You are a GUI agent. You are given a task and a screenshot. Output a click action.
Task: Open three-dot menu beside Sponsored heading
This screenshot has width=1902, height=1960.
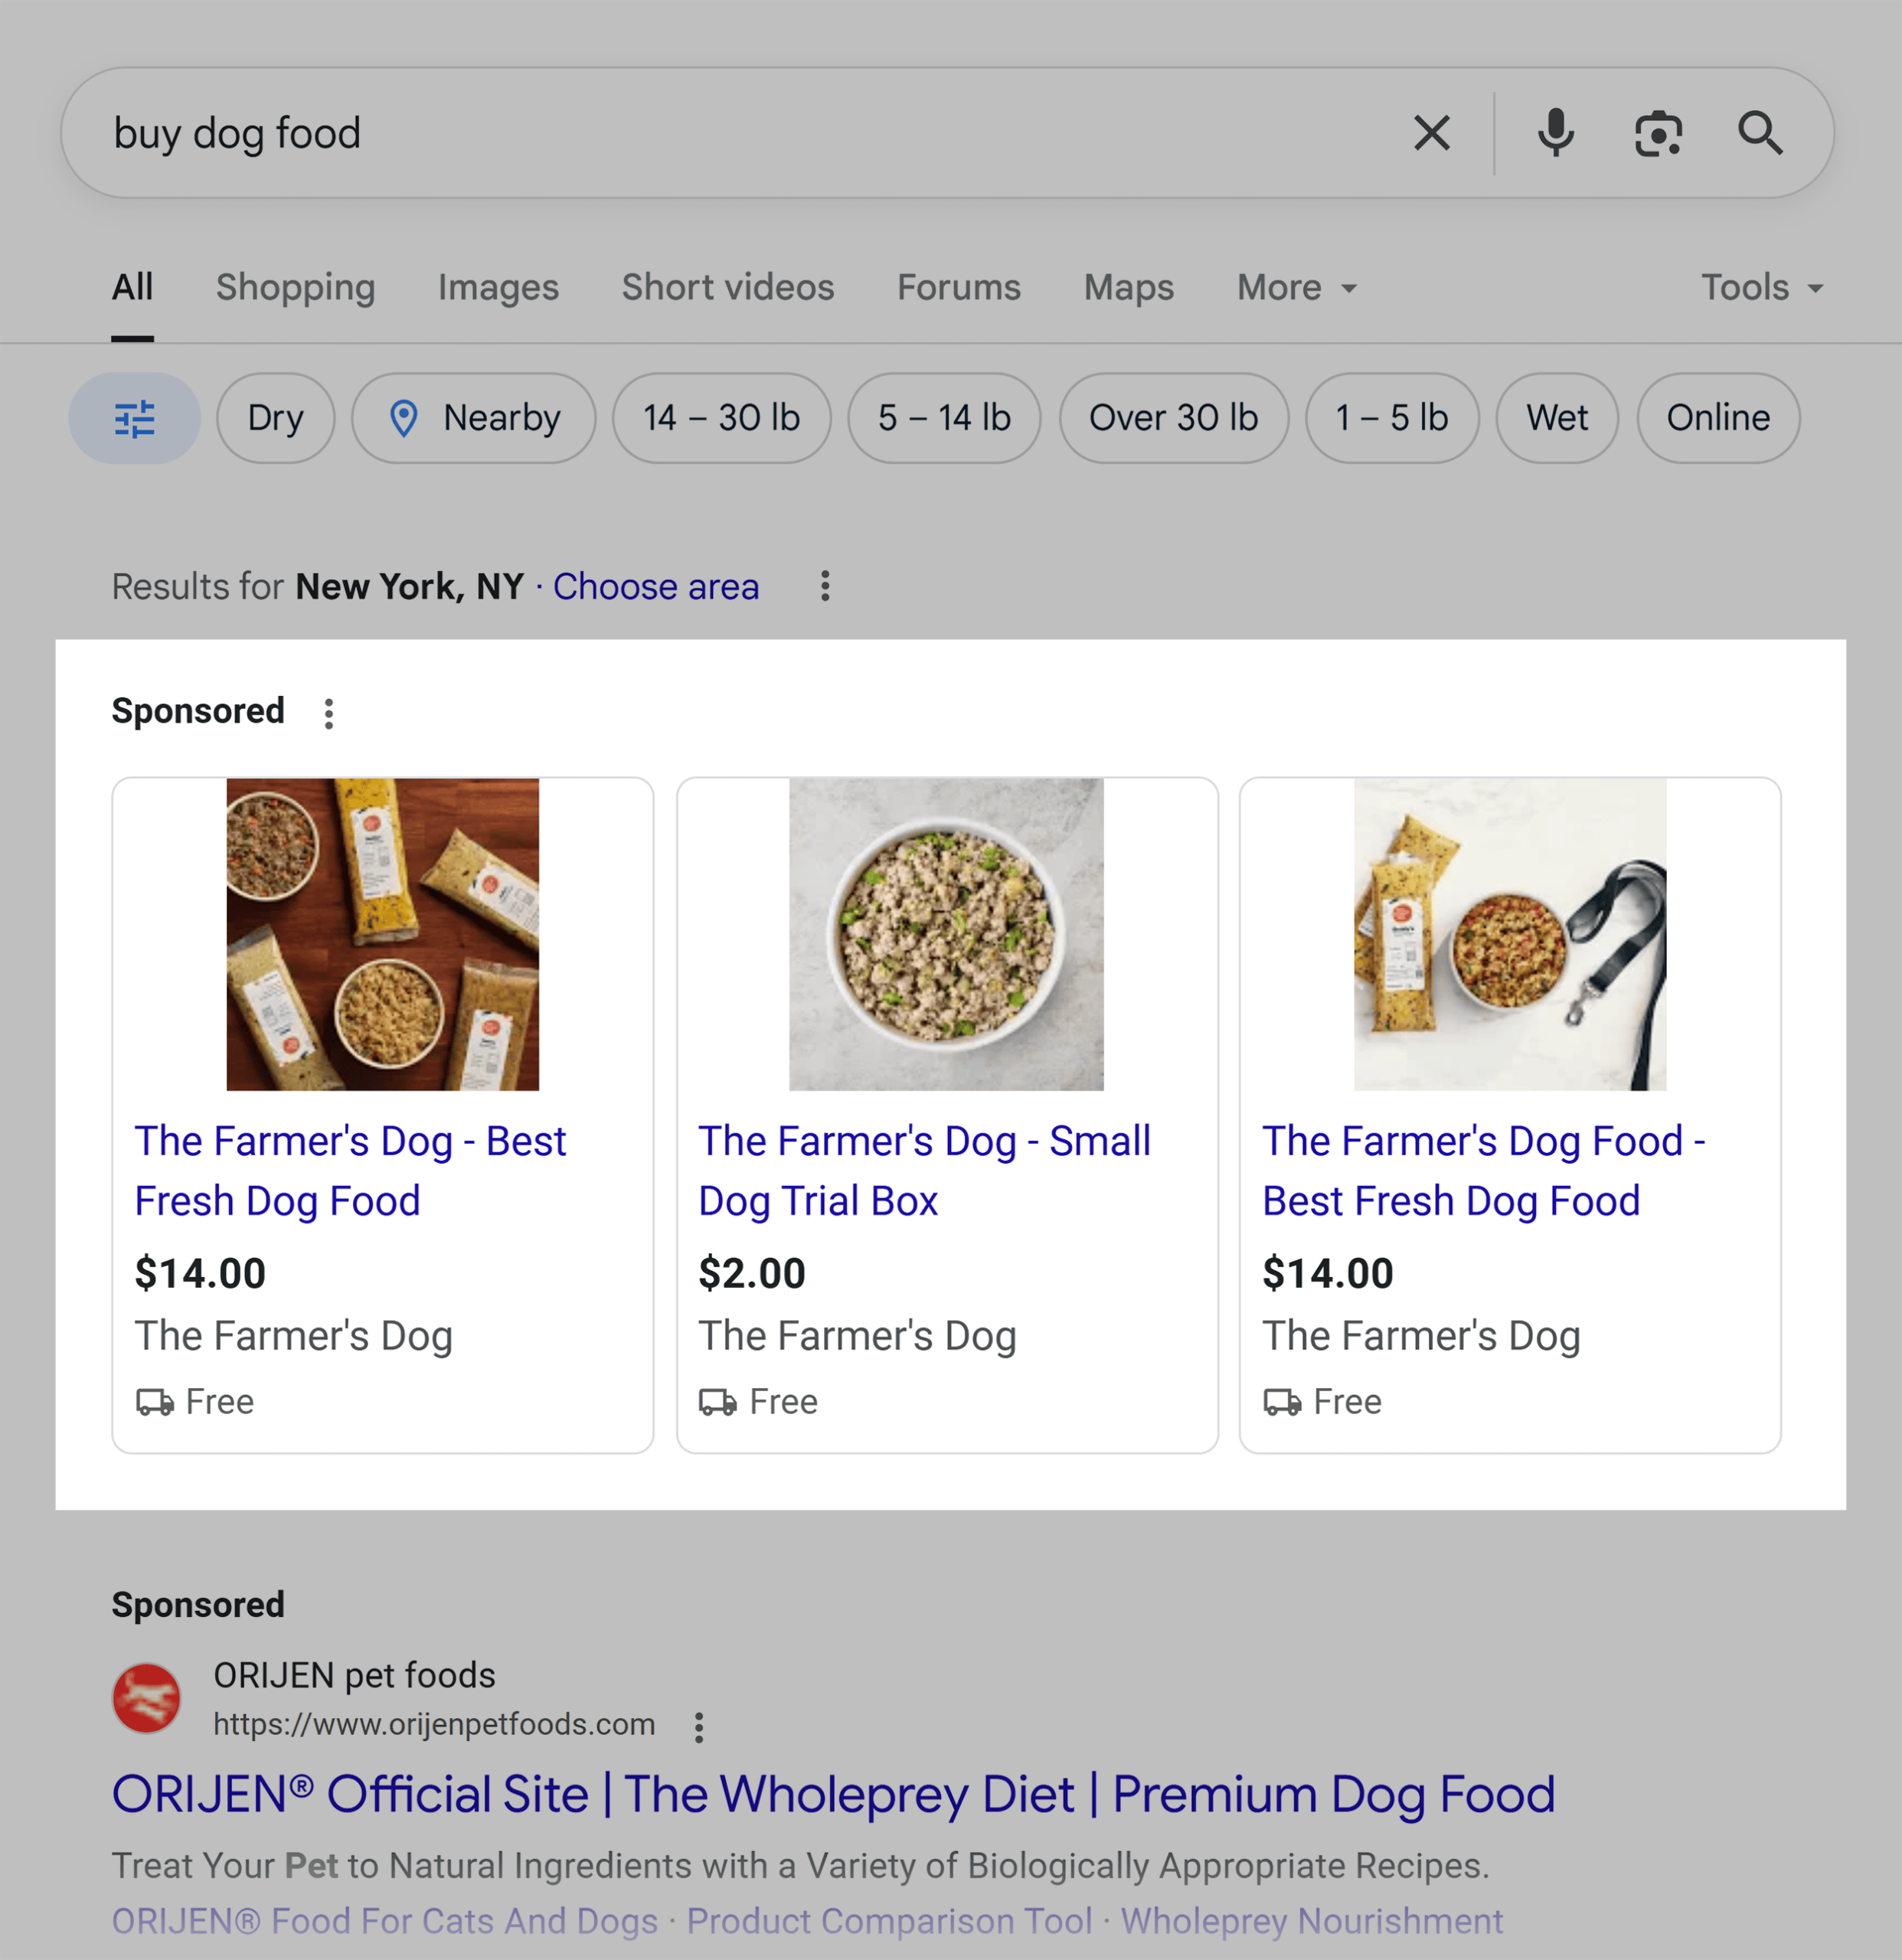click(x=328, y=713)
